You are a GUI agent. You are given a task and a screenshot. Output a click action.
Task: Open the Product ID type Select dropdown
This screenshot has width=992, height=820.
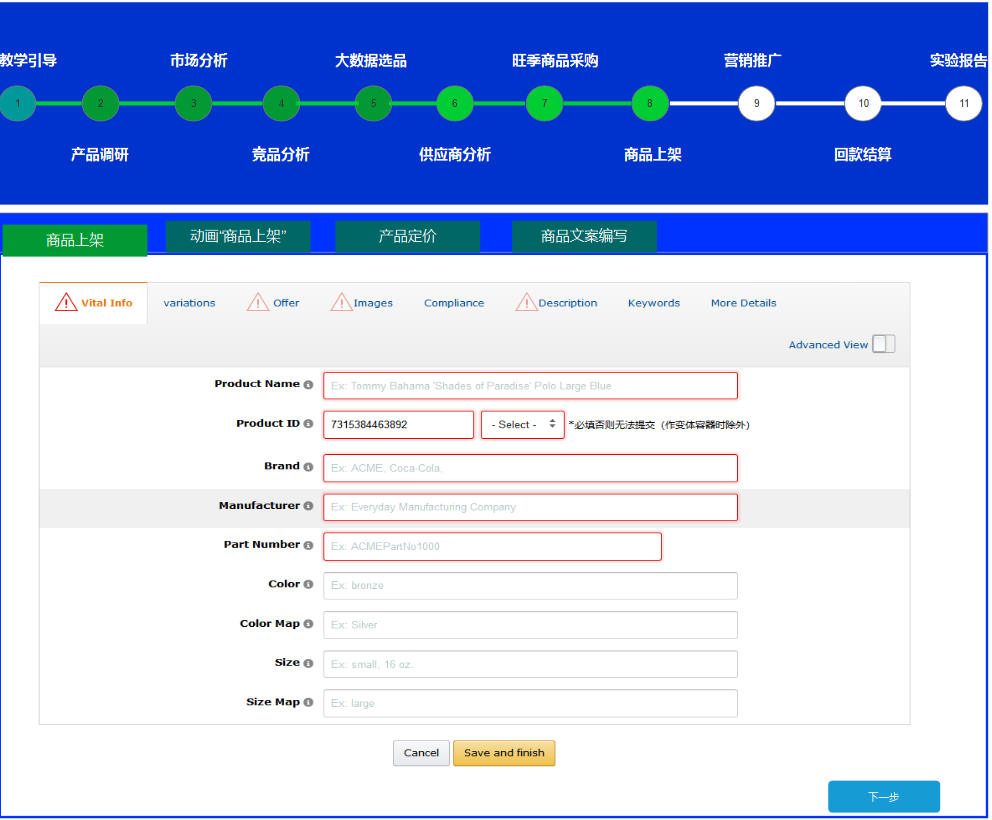[523, 425]
